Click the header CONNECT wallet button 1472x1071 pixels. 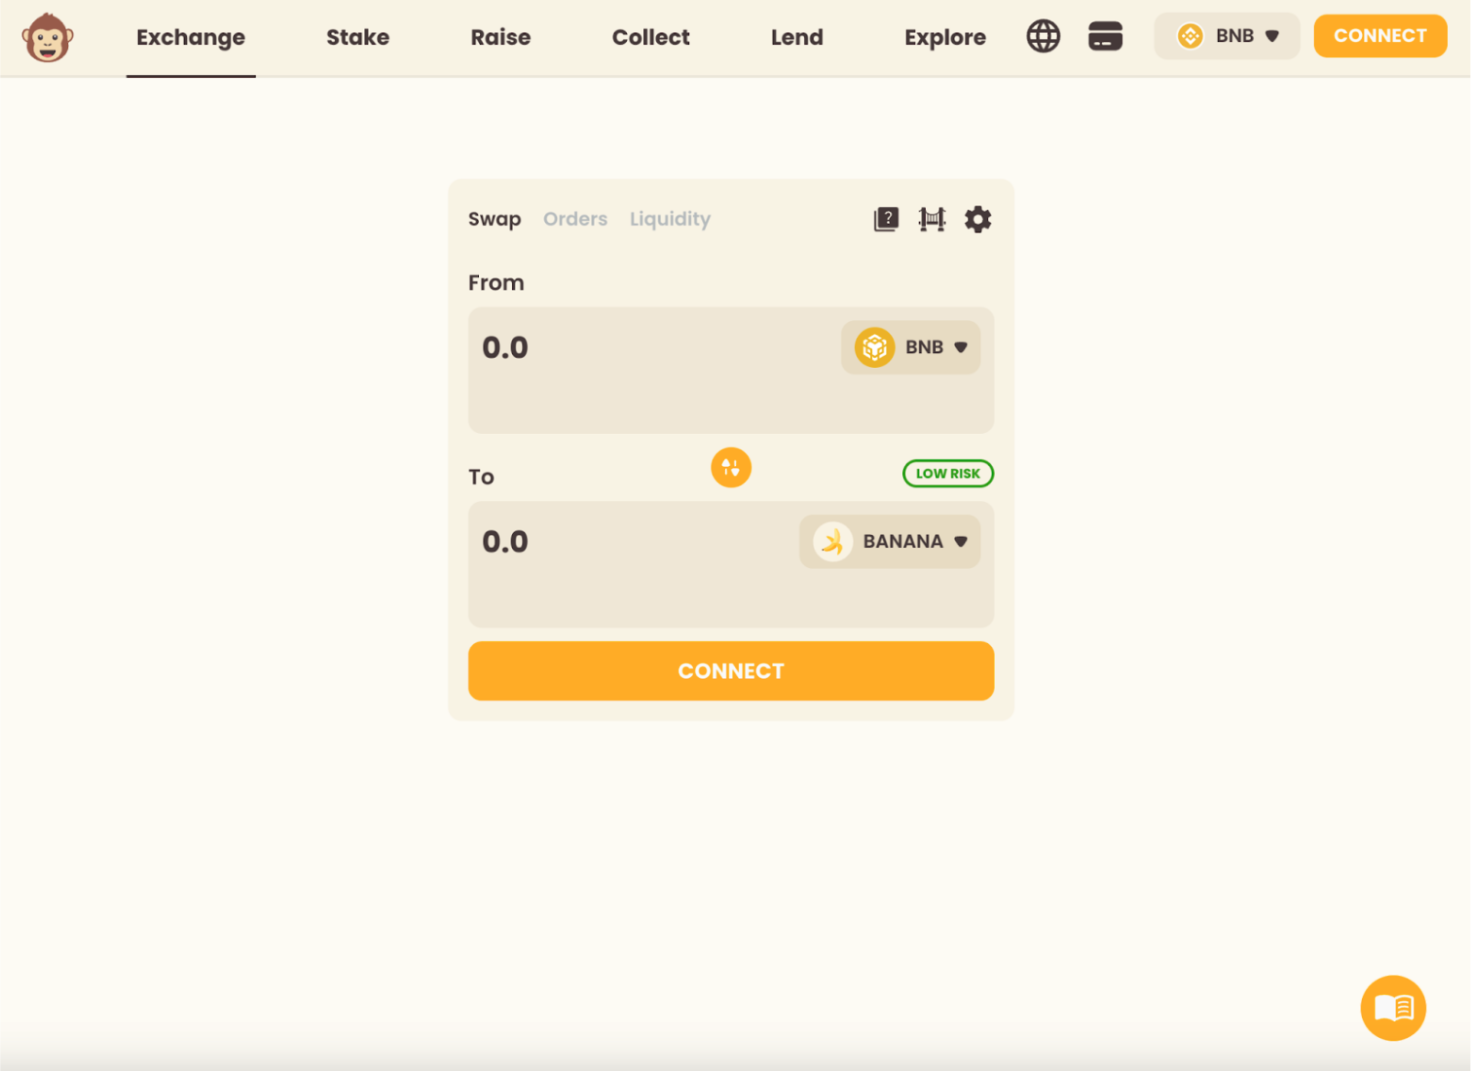click(1380, 36)
